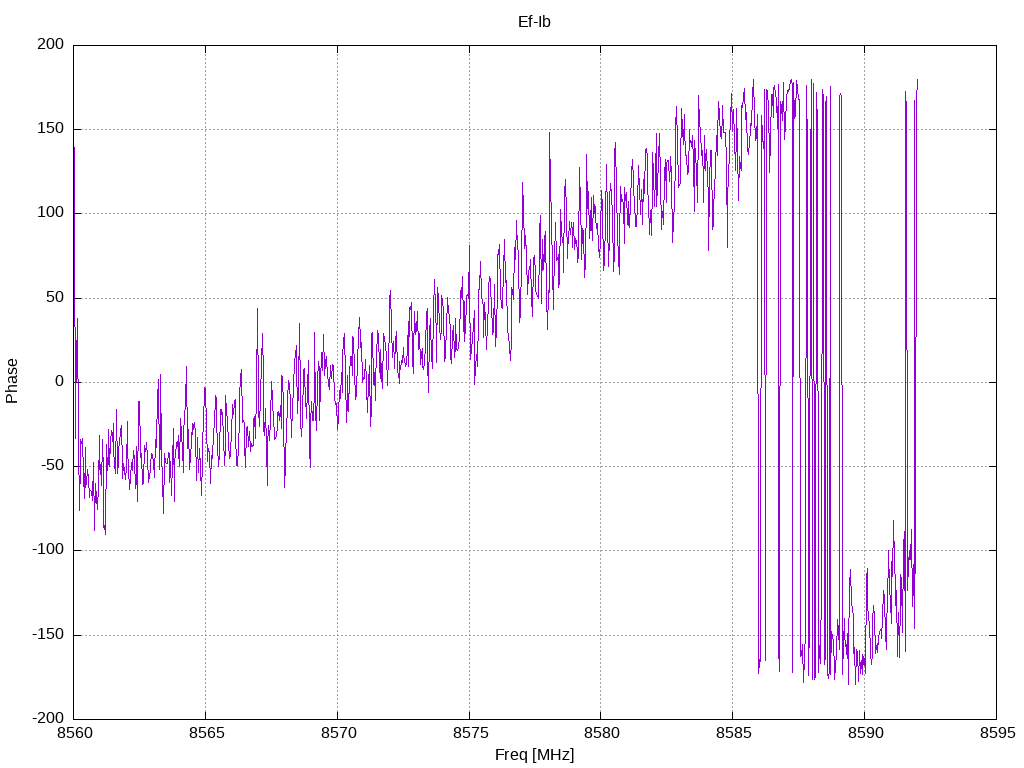Click the y-axis tick label 200
The image size is (1024, 768).
[x=51, y=44]
